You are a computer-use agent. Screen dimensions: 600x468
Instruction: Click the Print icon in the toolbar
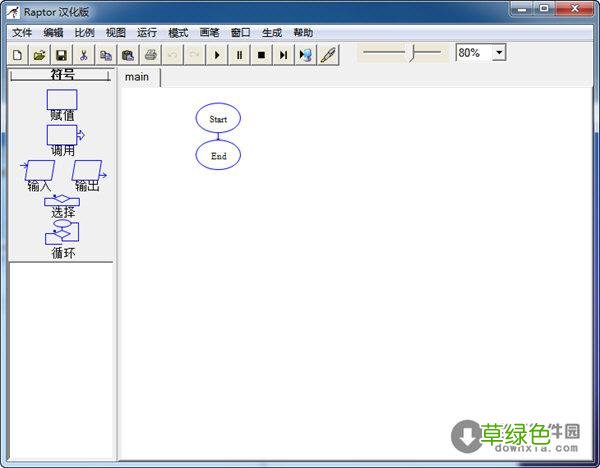coord(150,54)
